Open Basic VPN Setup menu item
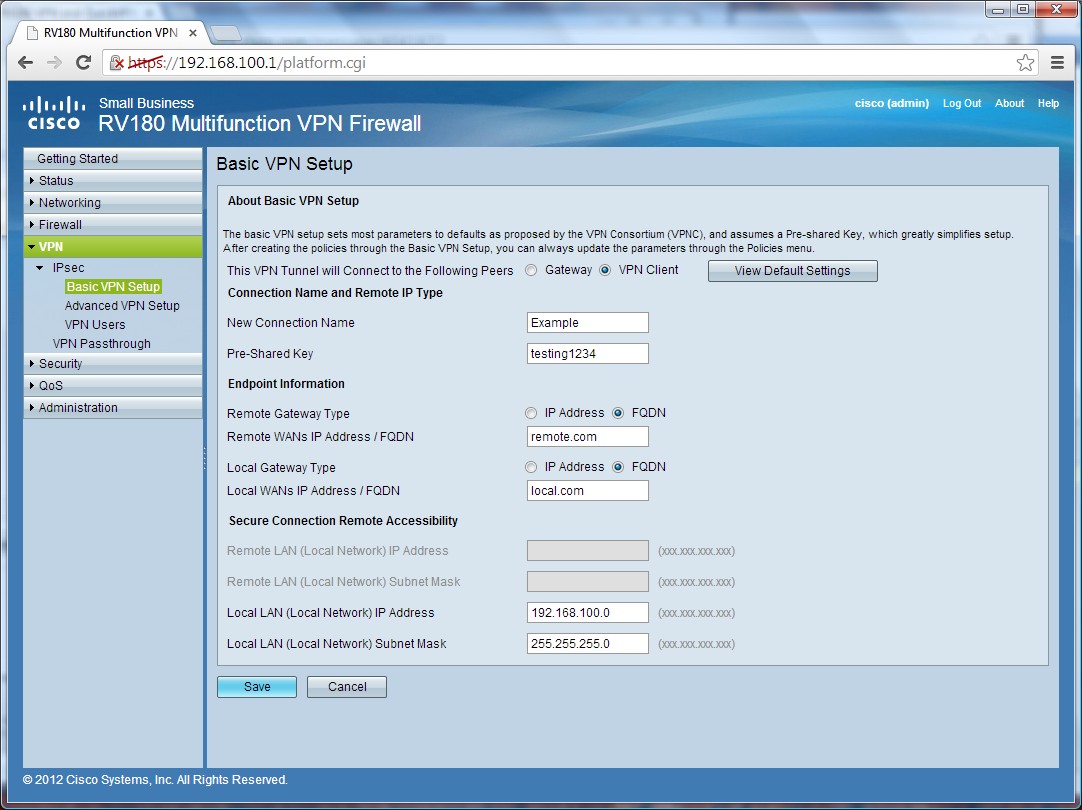The width and height of the screenshot is (1082, 810). point(113,286)
